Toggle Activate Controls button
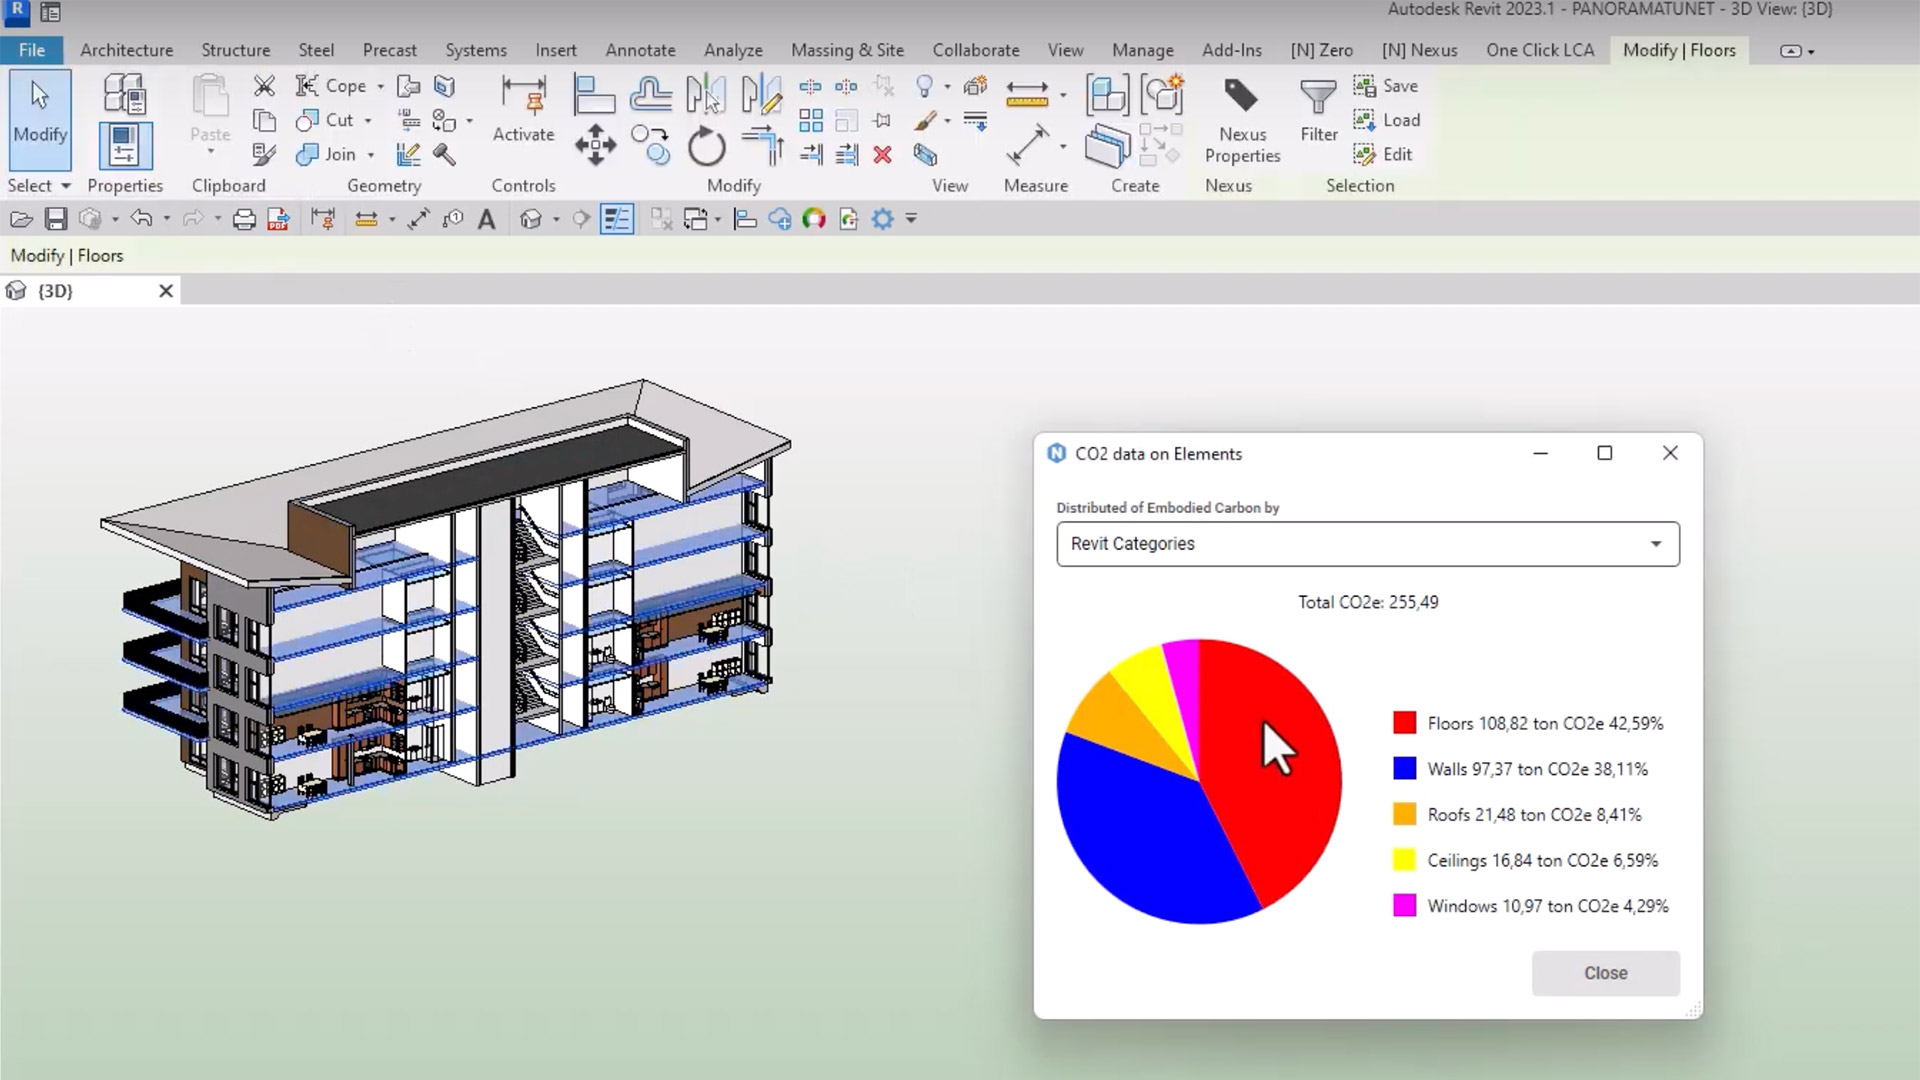 [x=523, y=110]
